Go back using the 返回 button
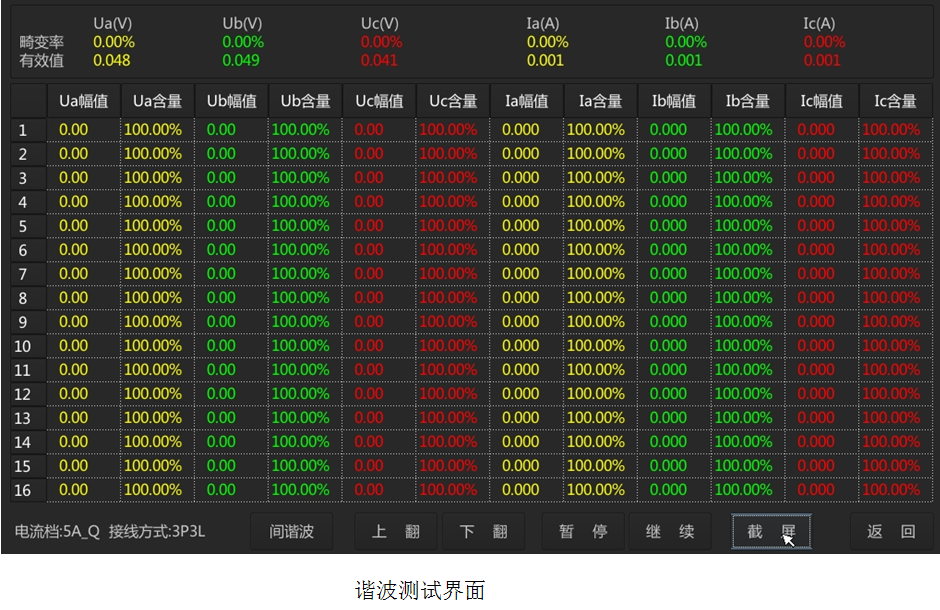The width and height of the screenshot is (940, 610). (891, 532)
